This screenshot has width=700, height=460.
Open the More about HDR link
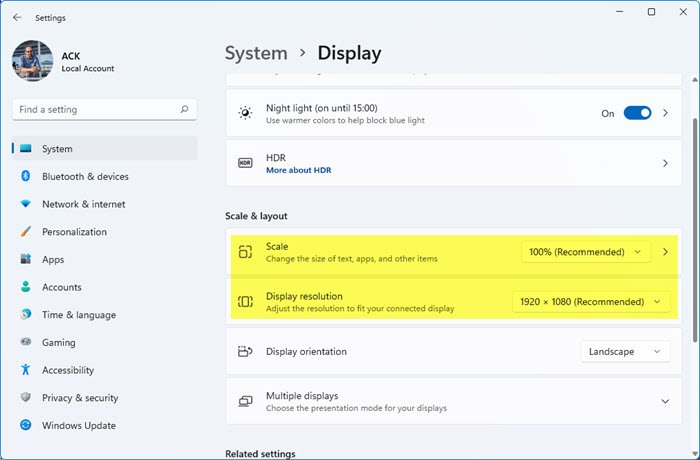tap(298, 170)
